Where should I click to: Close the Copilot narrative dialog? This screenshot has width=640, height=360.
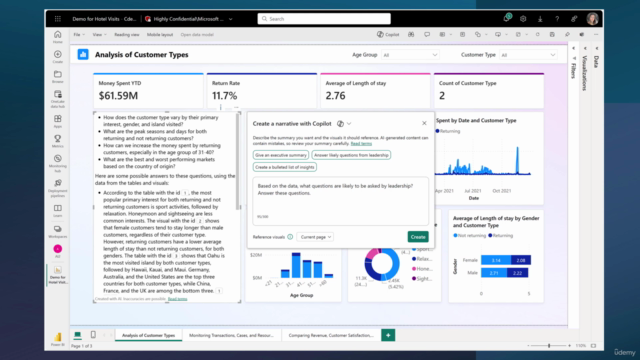pyautogui.click(x=424, y=123)
